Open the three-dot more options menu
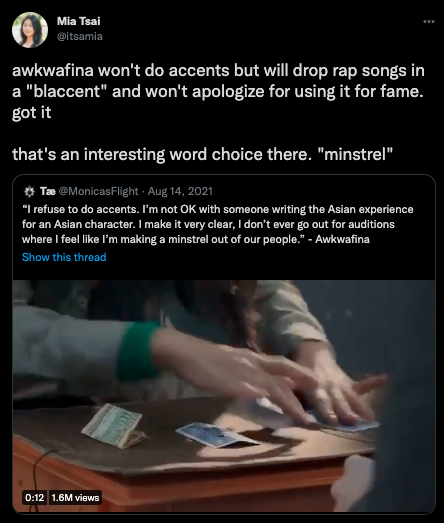The image size is (444, 523). point(429,22)
